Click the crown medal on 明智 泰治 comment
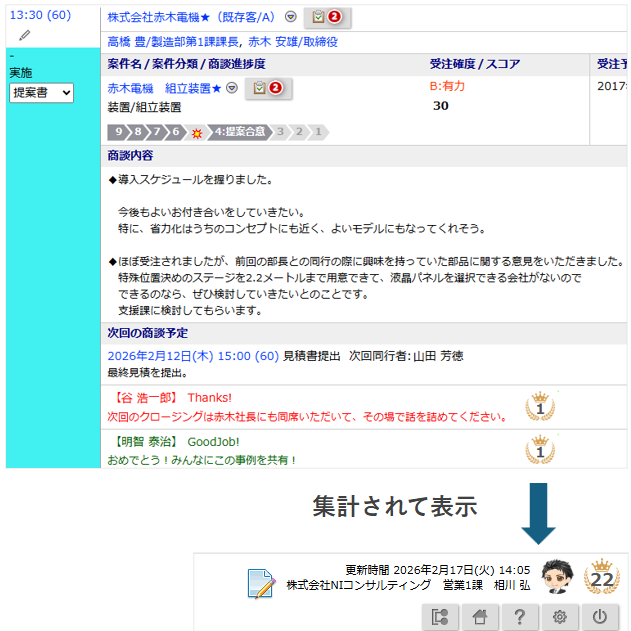 point(539,450)
